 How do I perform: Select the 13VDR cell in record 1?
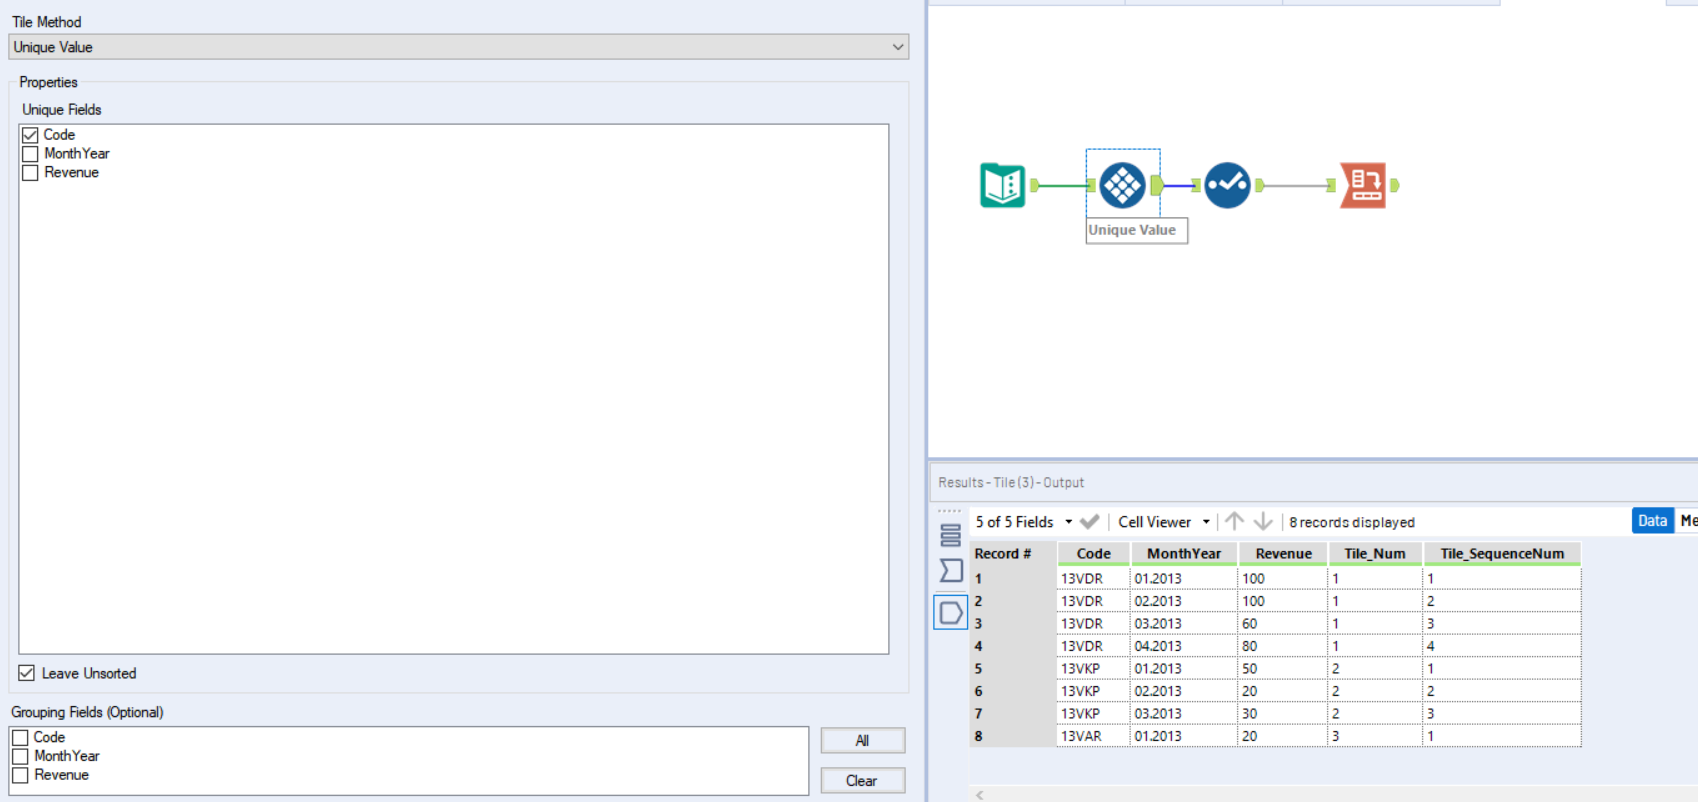(x=1093, y=579)
